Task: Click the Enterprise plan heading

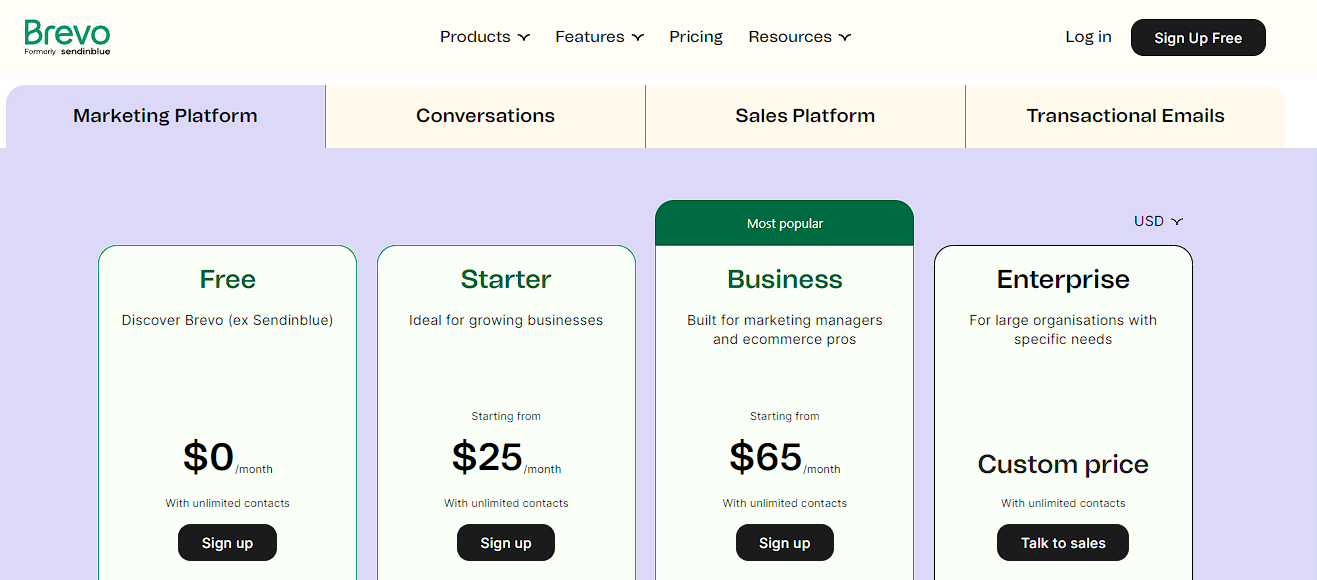Action: [1063, 279]
